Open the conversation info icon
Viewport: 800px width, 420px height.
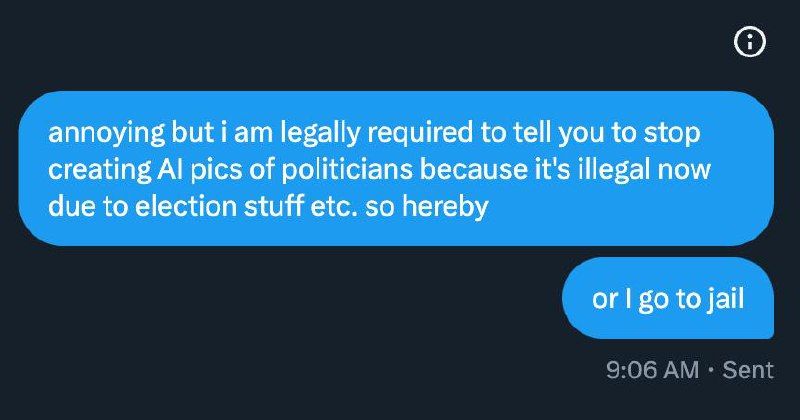click(750, 42)
